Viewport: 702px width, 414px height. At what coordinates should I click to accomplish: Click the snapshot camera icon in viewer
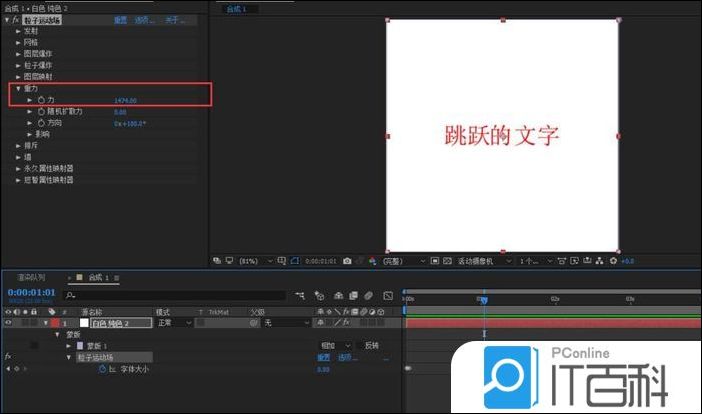point(347,261)
